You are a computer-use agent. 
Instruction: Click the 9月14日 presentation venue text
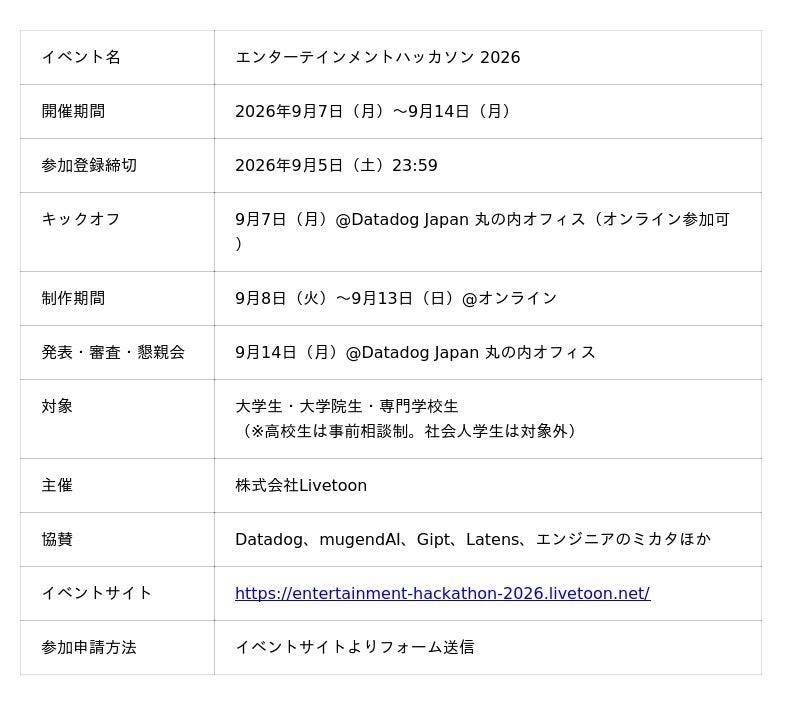click(x=415, y=352)
